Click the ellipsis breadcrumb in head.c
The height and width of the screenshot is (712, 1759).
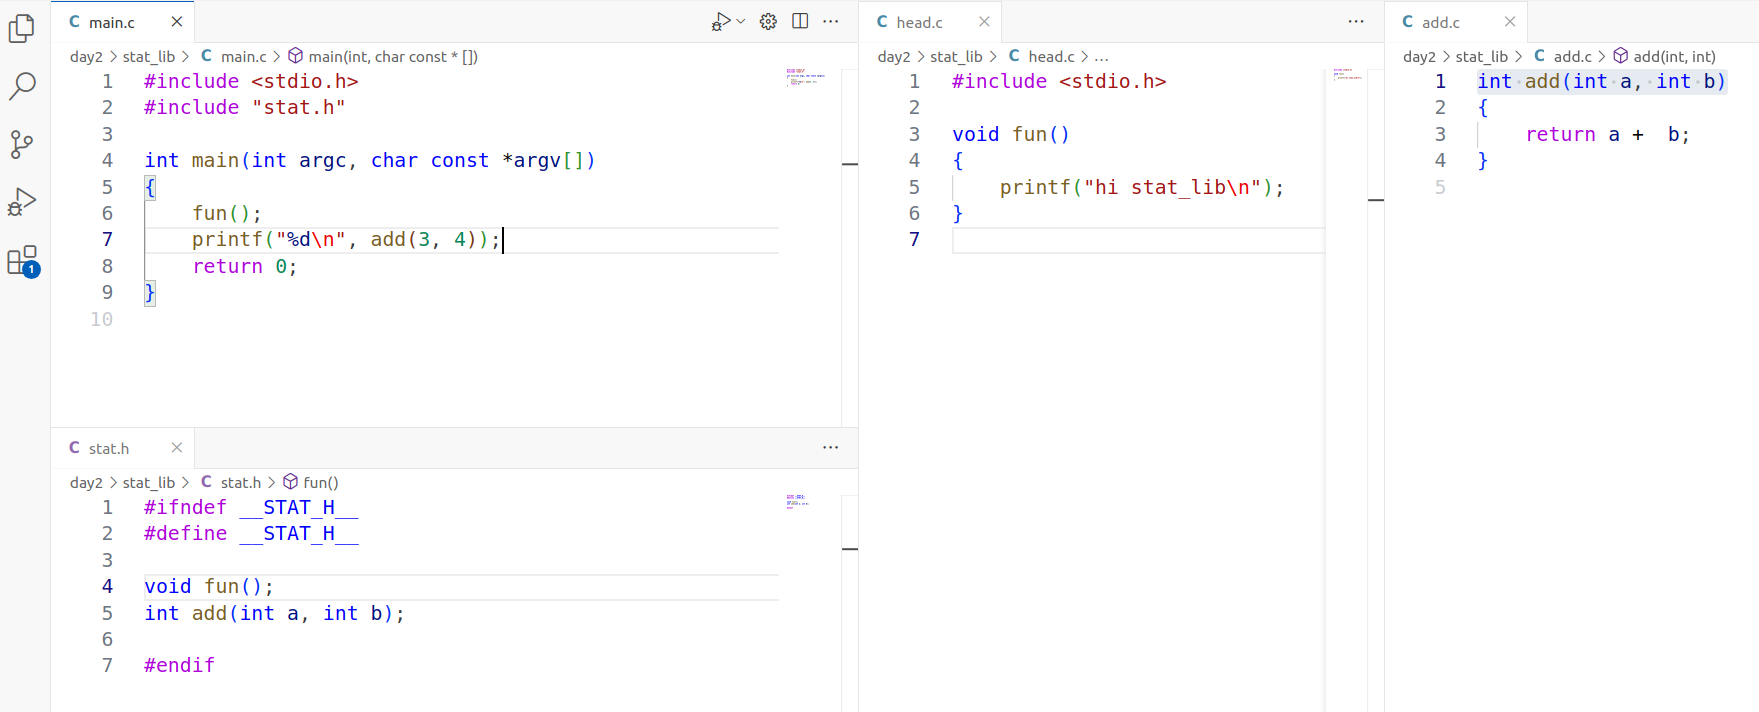coord(1102,57)
